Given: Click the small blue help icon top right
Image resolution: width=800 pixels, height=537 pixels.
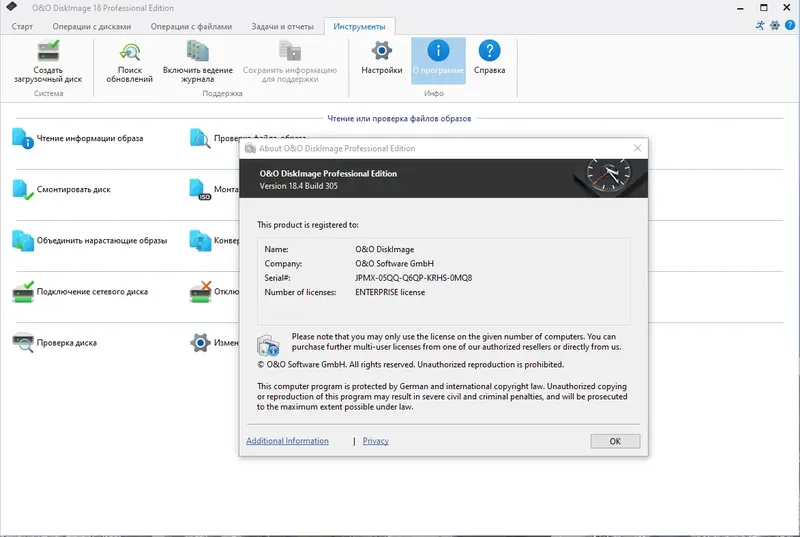Looking at the screenshot, I should 790,25.
